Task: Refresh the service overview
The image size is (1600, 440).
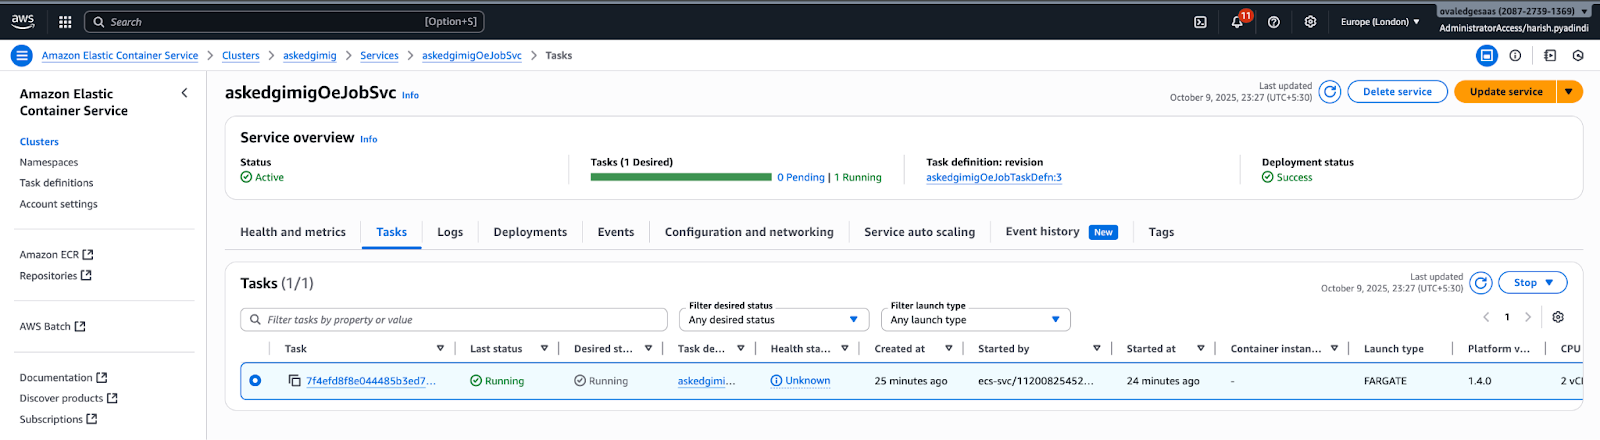Action: tap(1329, 92)
